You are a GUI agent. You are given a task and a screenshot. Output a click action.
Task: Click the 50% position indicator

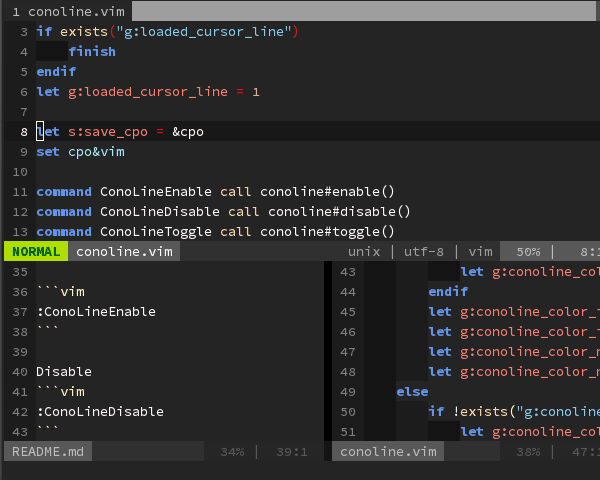[528, 251]
